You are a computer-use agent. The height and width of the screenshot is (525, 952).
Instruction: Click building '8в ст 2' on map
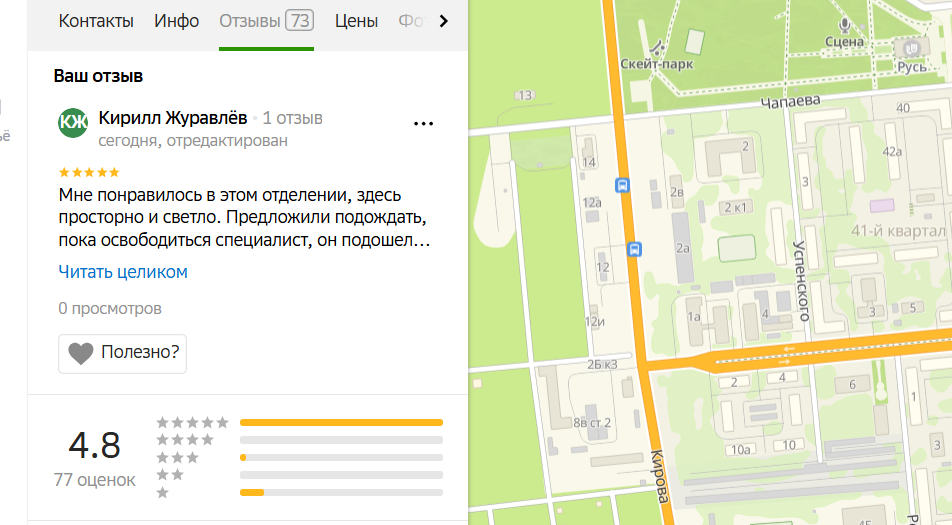(592, 423)
